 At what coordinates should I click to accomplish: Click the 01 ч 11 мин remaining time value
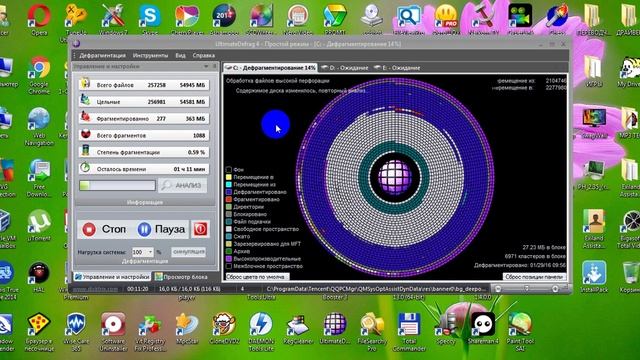[x=189, y=169]
